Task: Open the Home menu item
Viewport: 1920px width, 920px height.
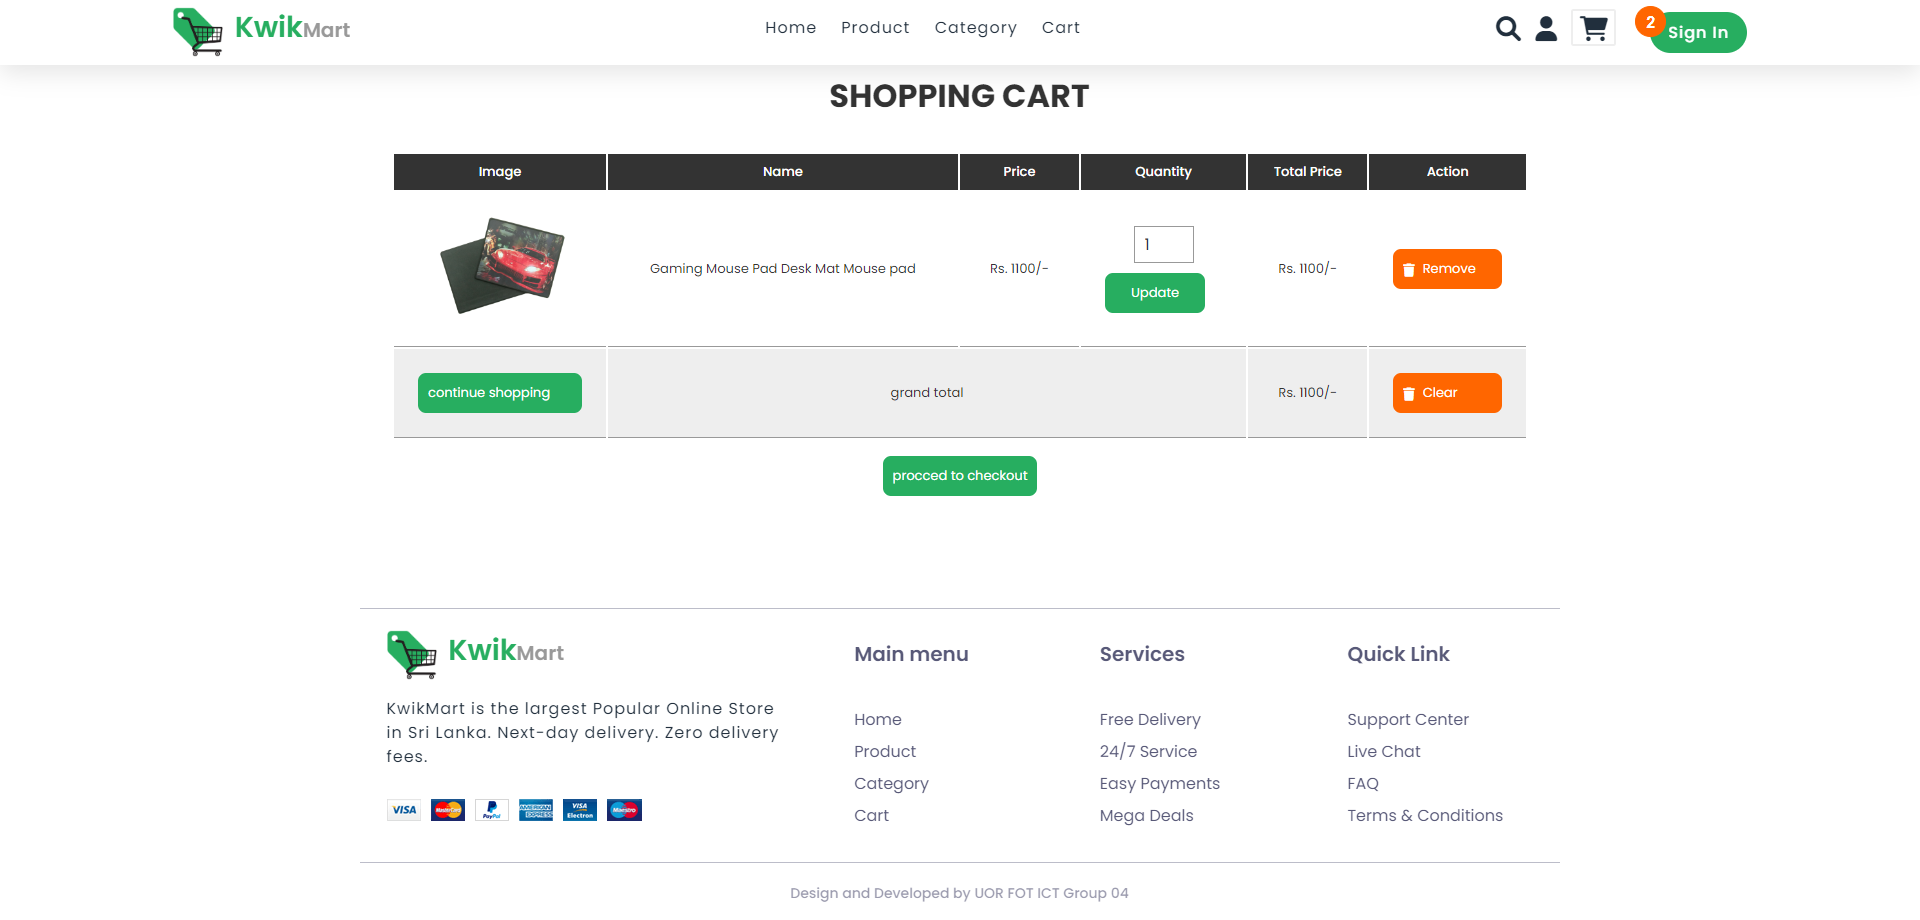Action: (790, 28)
